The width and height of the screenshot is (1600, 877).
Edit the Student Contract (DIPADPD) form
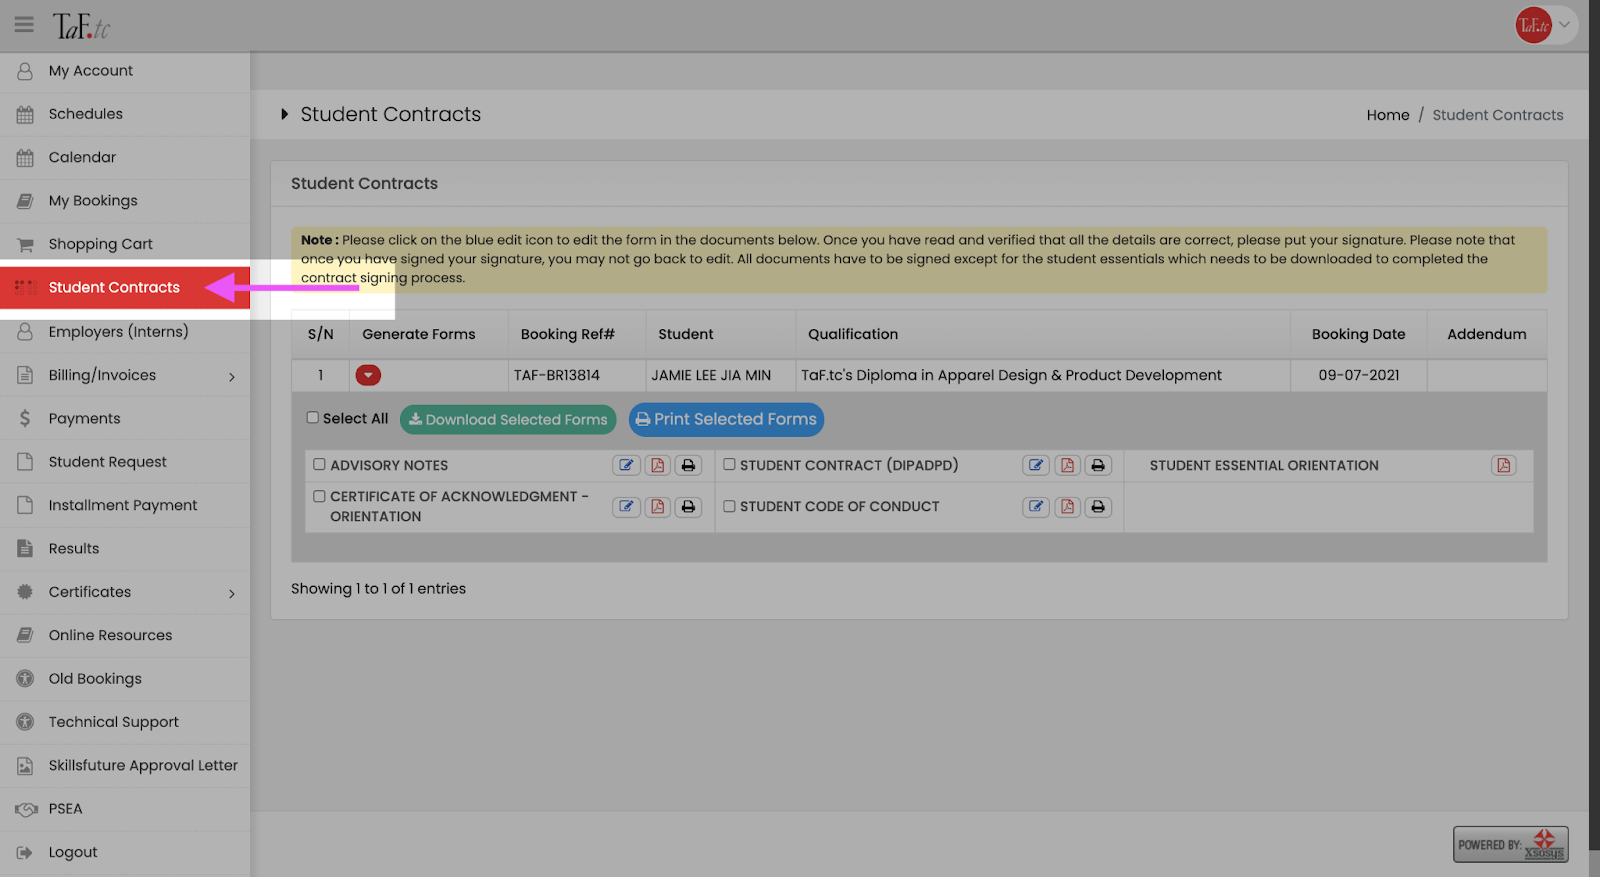[x=1036, y=465]
